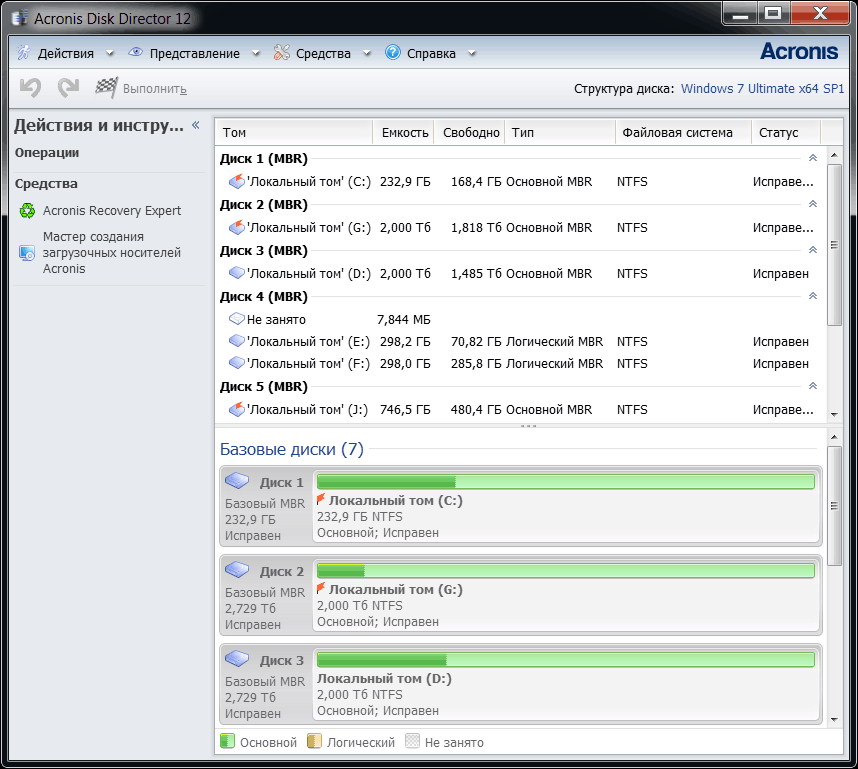This screenshot has height=769, width=858.
Task: Expand dropdown arrow next to Средства
Action: point(367,53)
